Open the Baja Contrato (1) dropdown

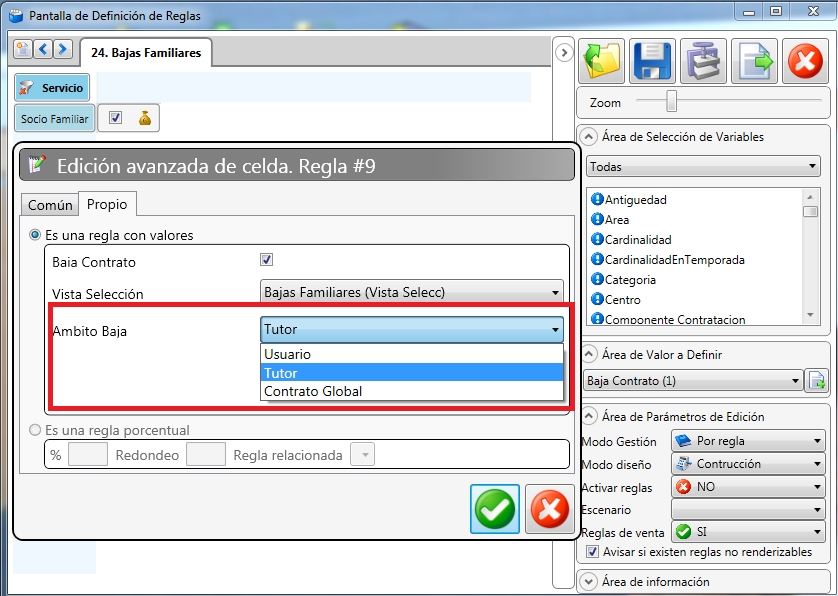(x=693, y=381)
